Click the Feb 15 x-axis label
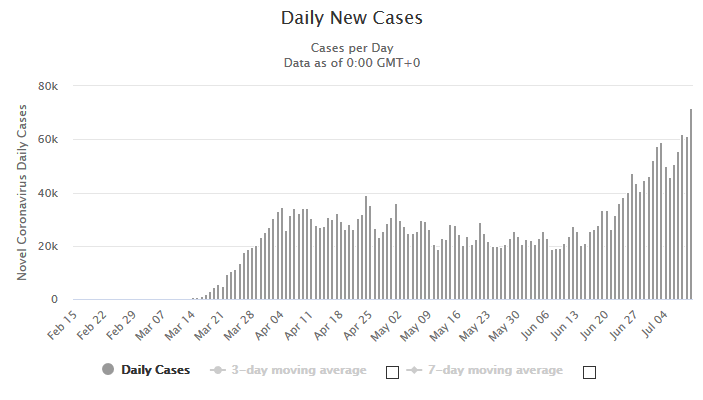 coord(62,326)
